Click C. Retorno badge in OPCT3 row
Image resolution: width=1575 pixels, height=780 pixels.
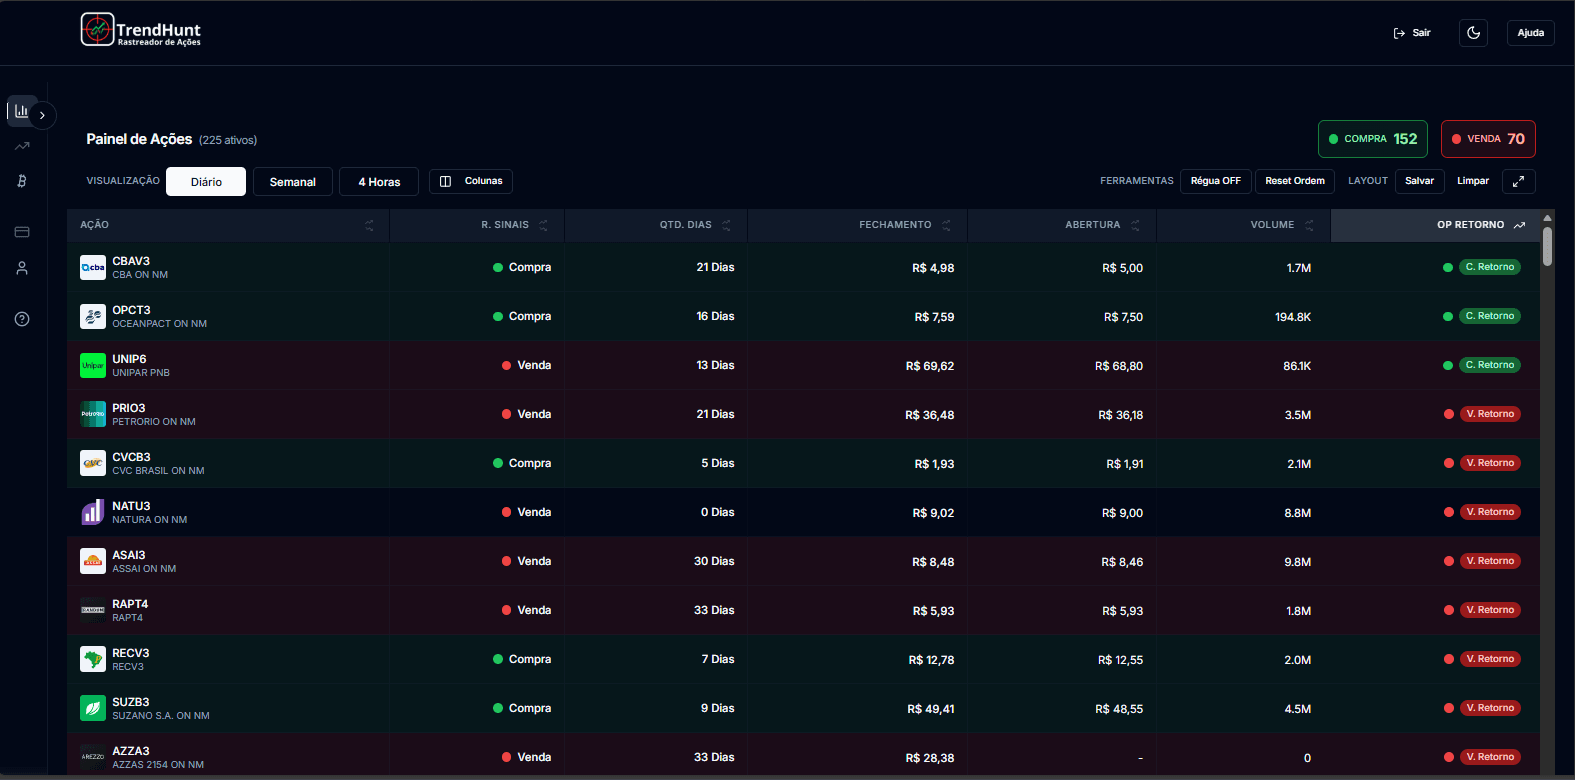click(x=1489, y=316)
